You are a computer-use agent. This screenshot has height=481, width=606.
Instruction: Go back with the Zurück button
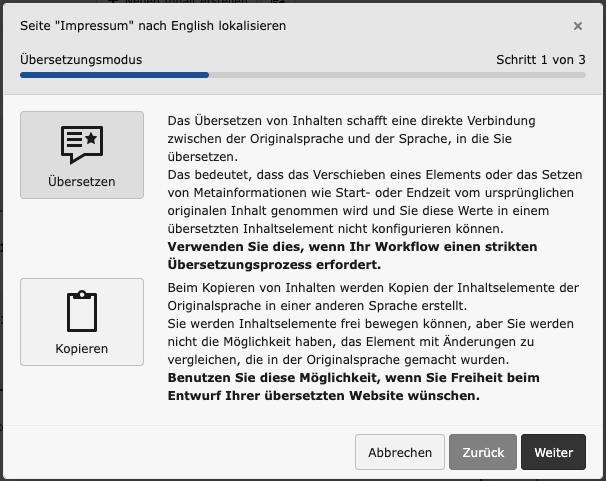[482, 452]
